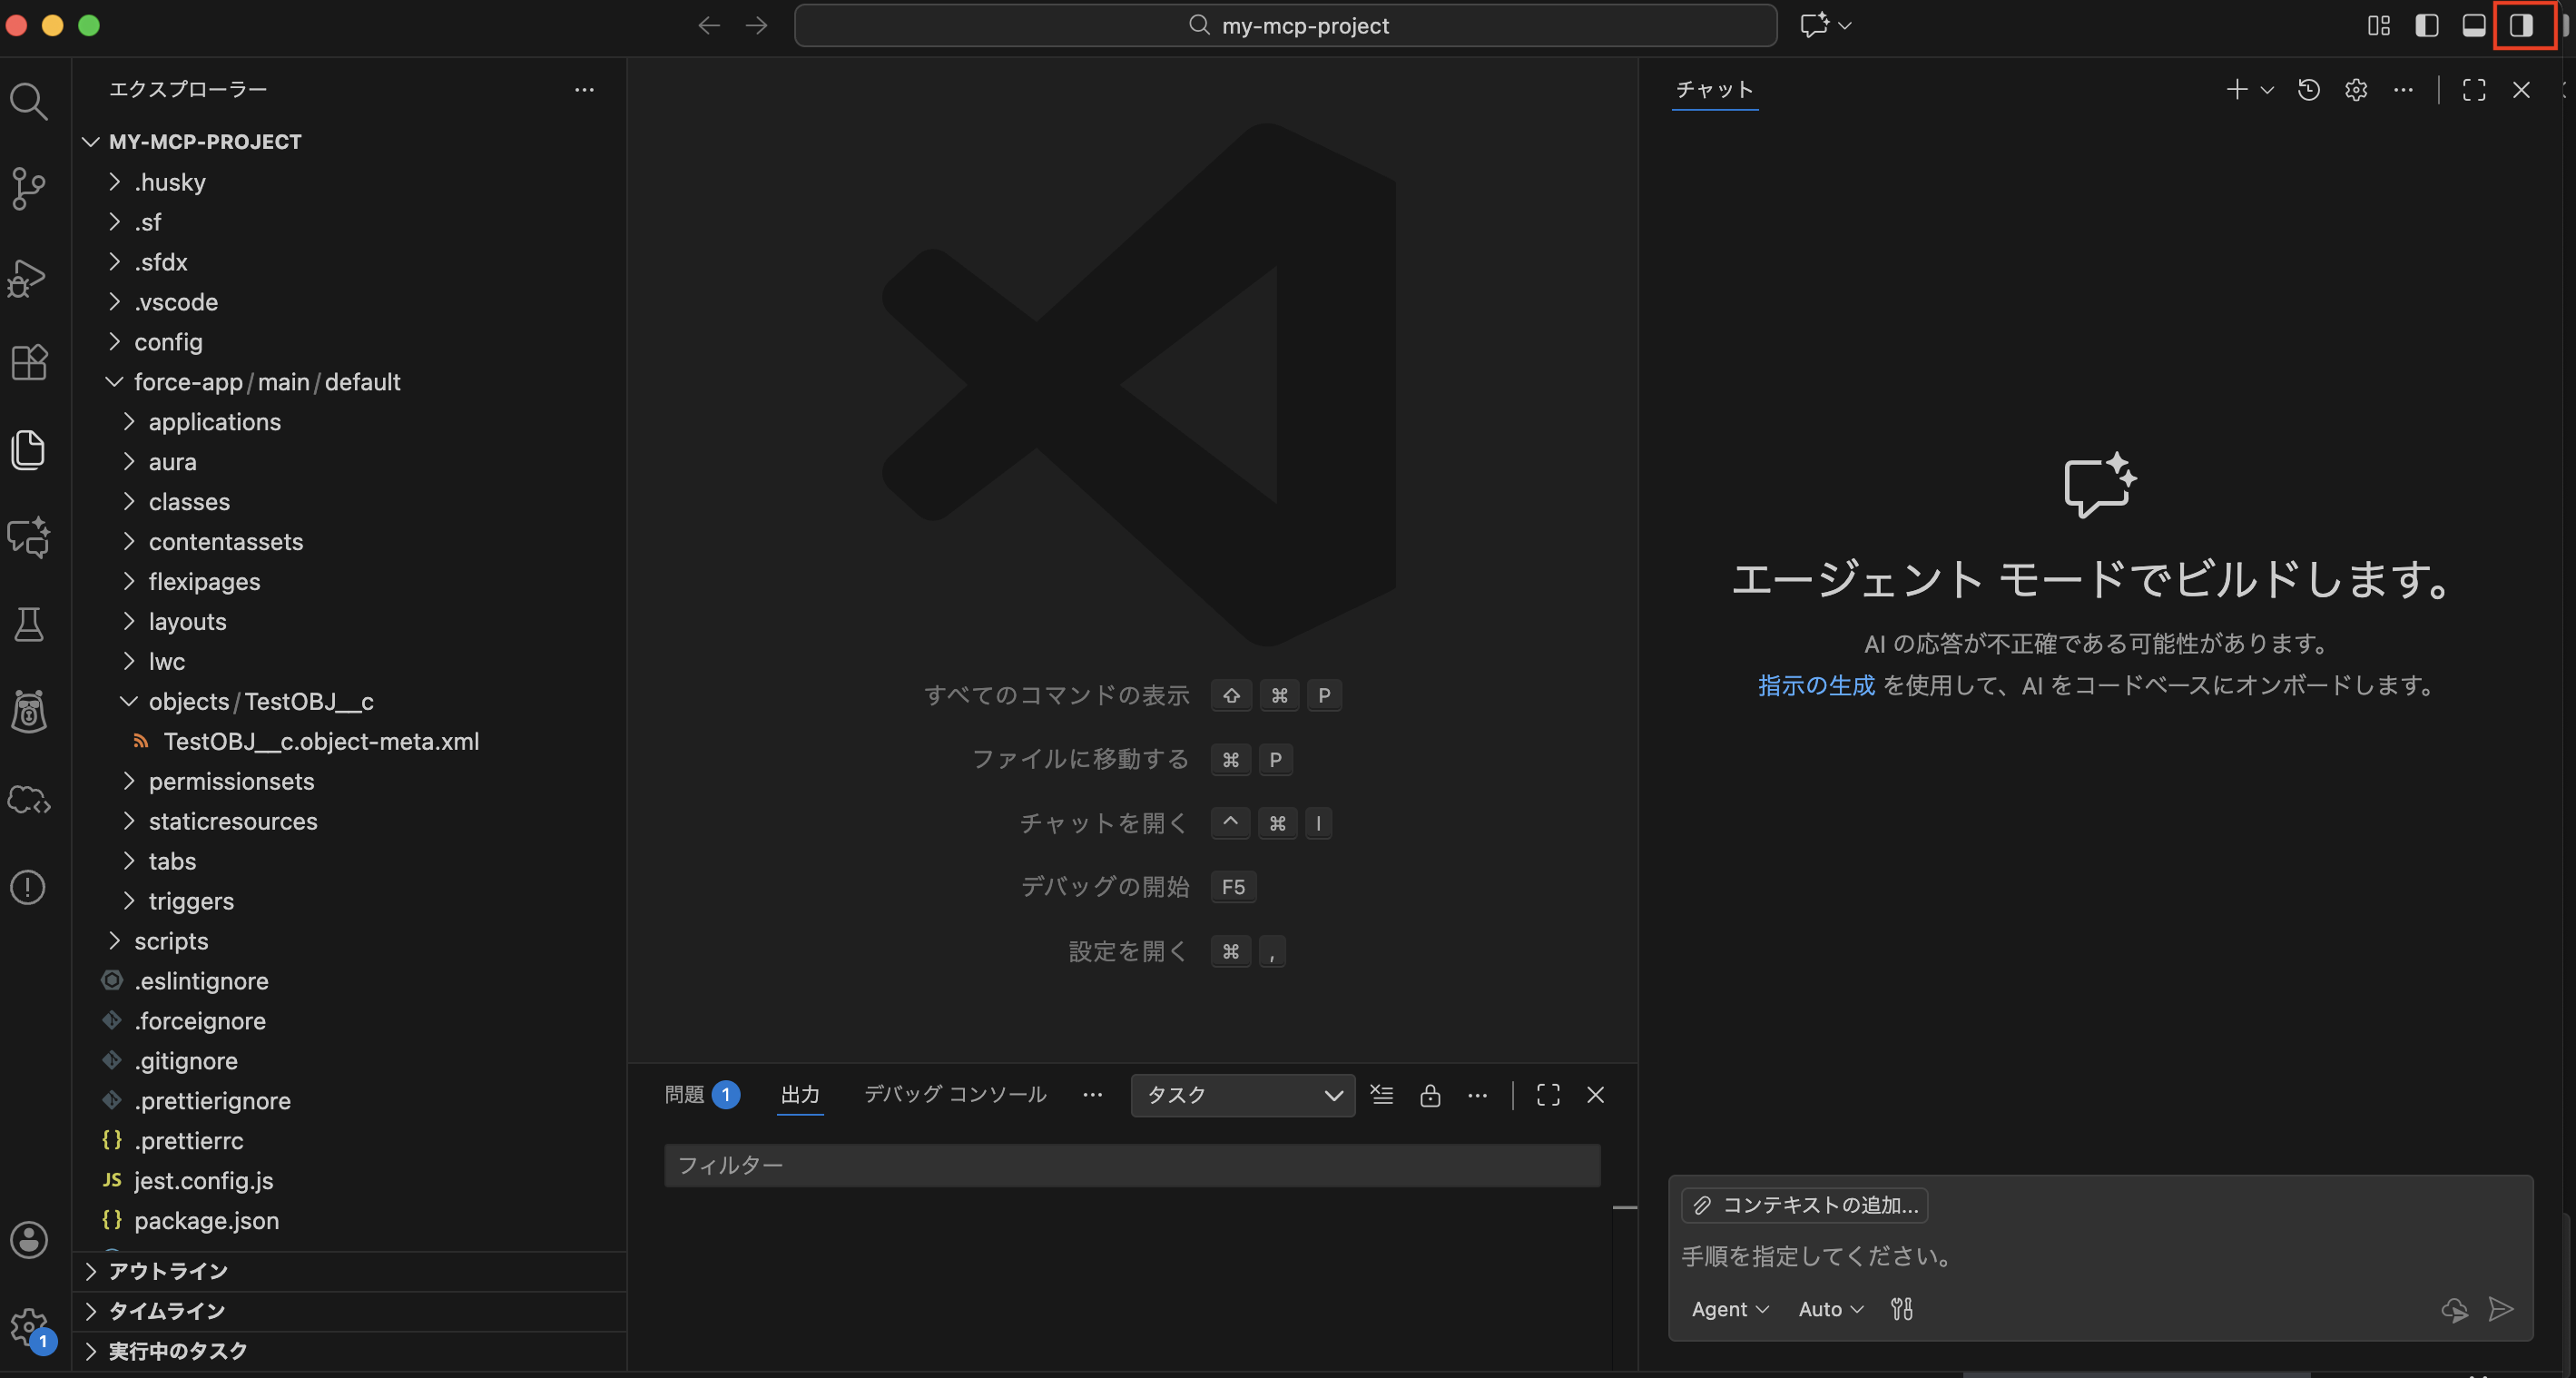Open chat history in the chat panel
The height and width of the screenshot is (1378, 2576).
point(2308,90)
